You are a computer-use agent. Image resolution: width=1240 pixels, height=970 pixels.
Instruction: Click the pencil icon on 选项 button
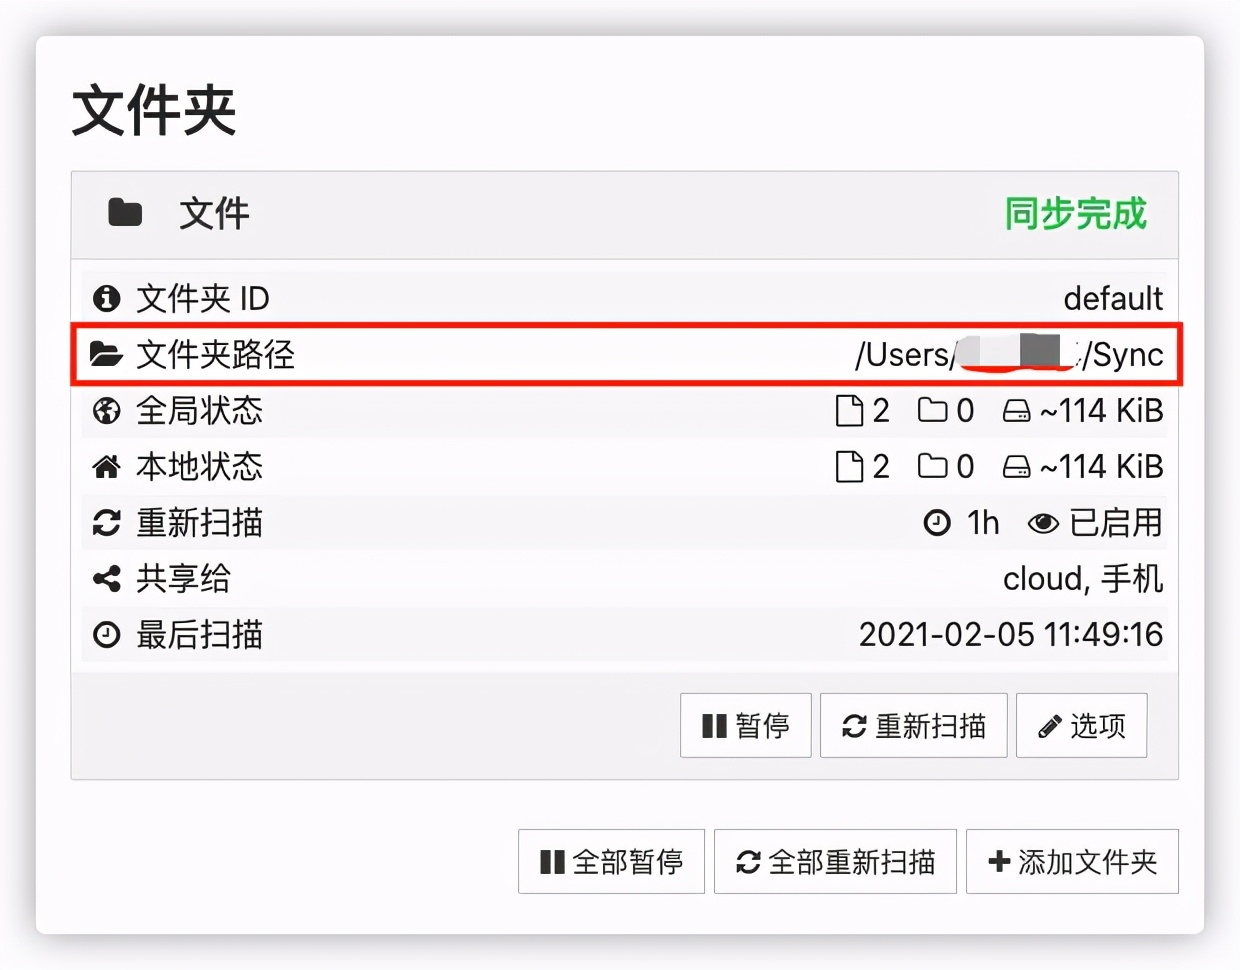pyautogui.click(x=1049, y=725)
